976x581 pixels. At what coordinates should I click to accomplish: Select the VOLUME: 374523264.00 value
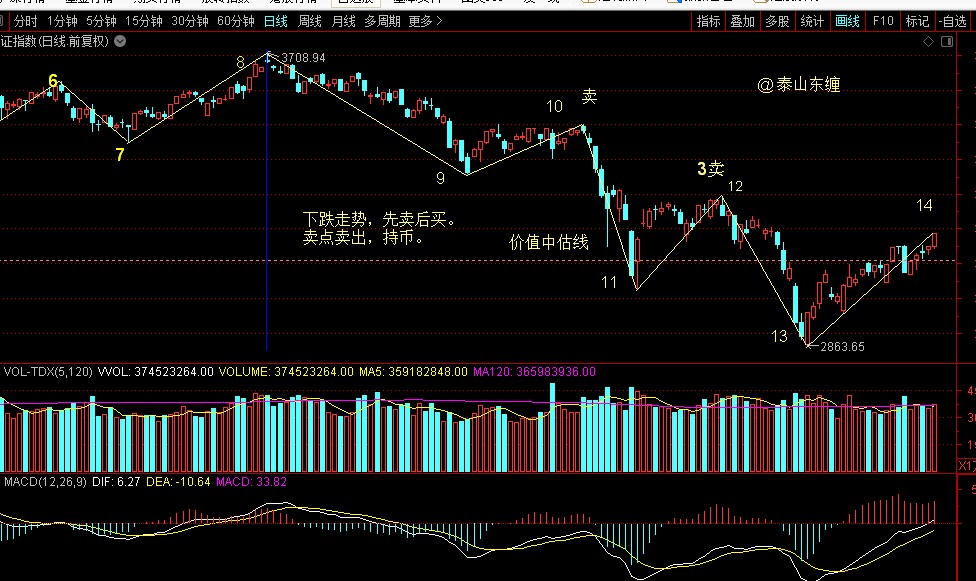click(286, 372)
